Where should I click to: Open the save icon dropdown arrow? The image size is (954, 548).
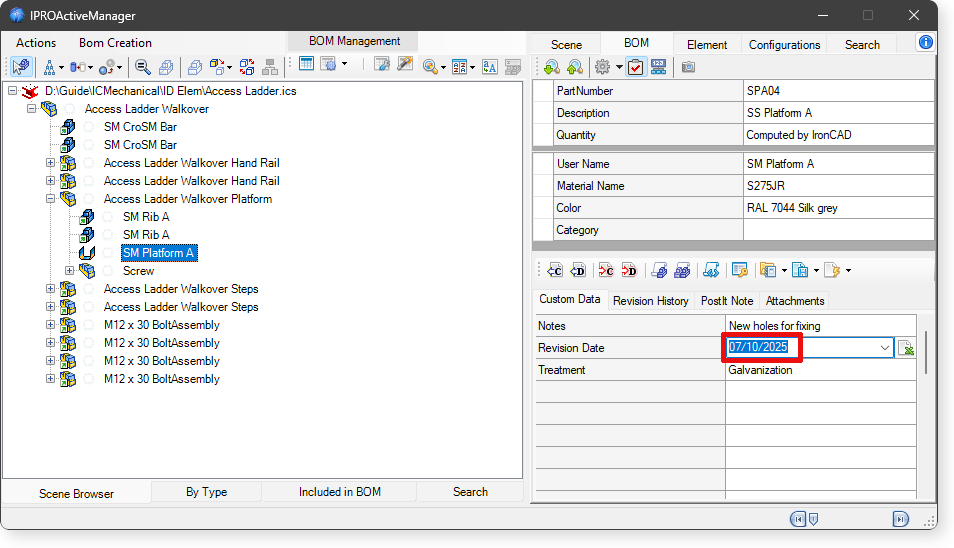tap(816, 271)
